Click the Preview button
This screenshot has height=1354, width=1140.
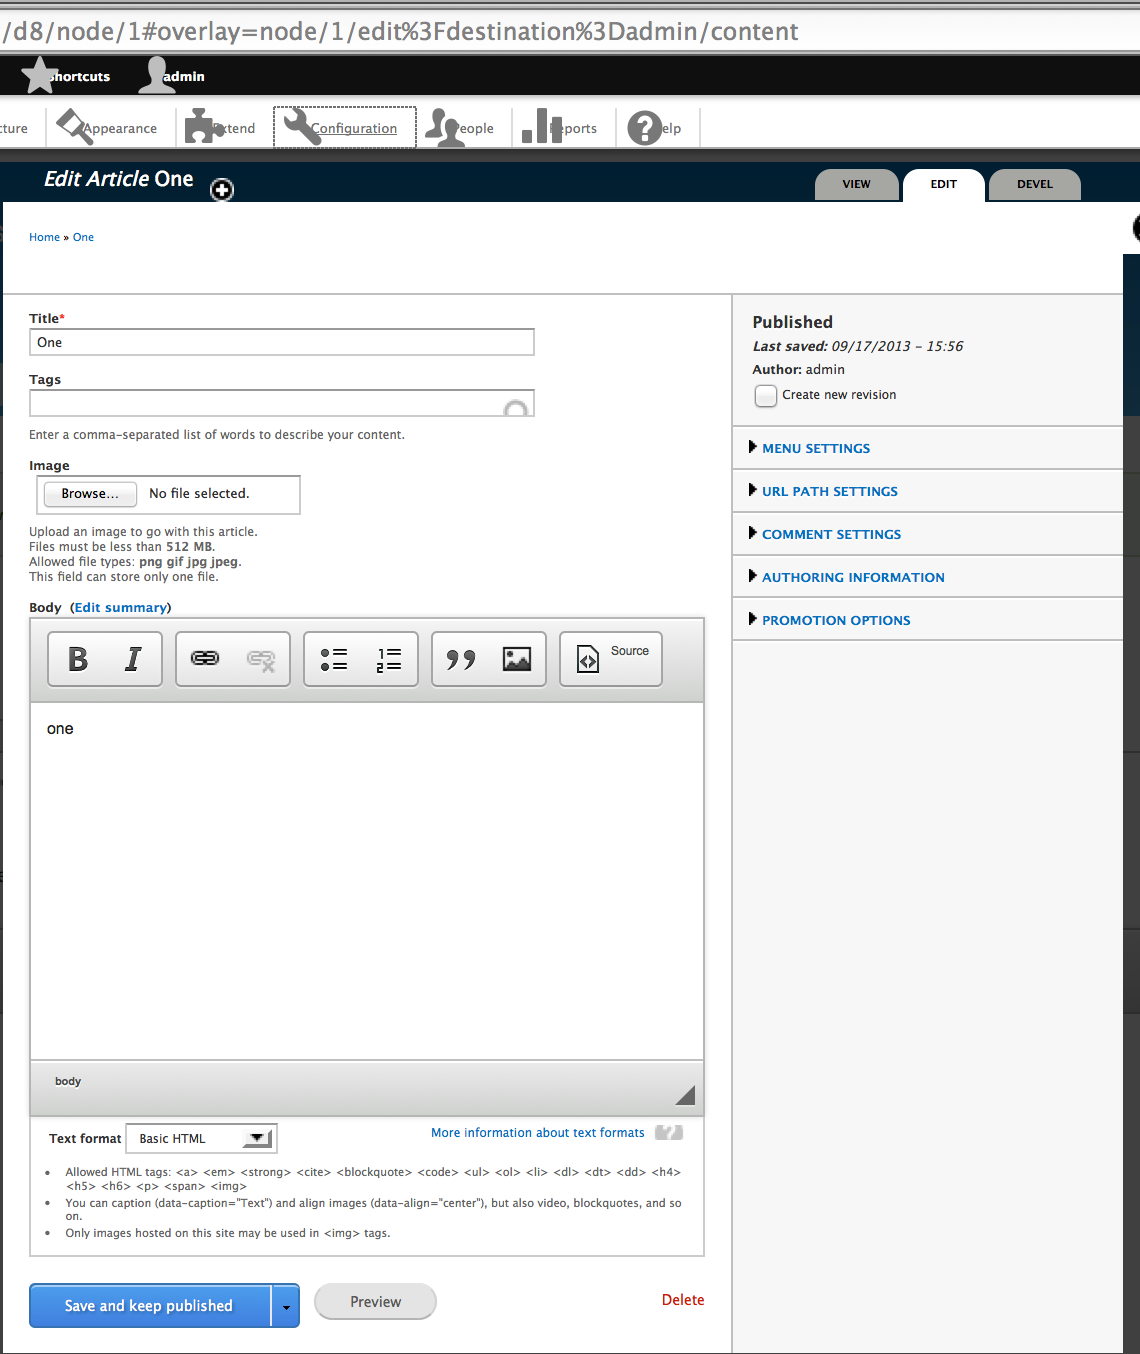pyautogui.click(x=375, y=1301)
